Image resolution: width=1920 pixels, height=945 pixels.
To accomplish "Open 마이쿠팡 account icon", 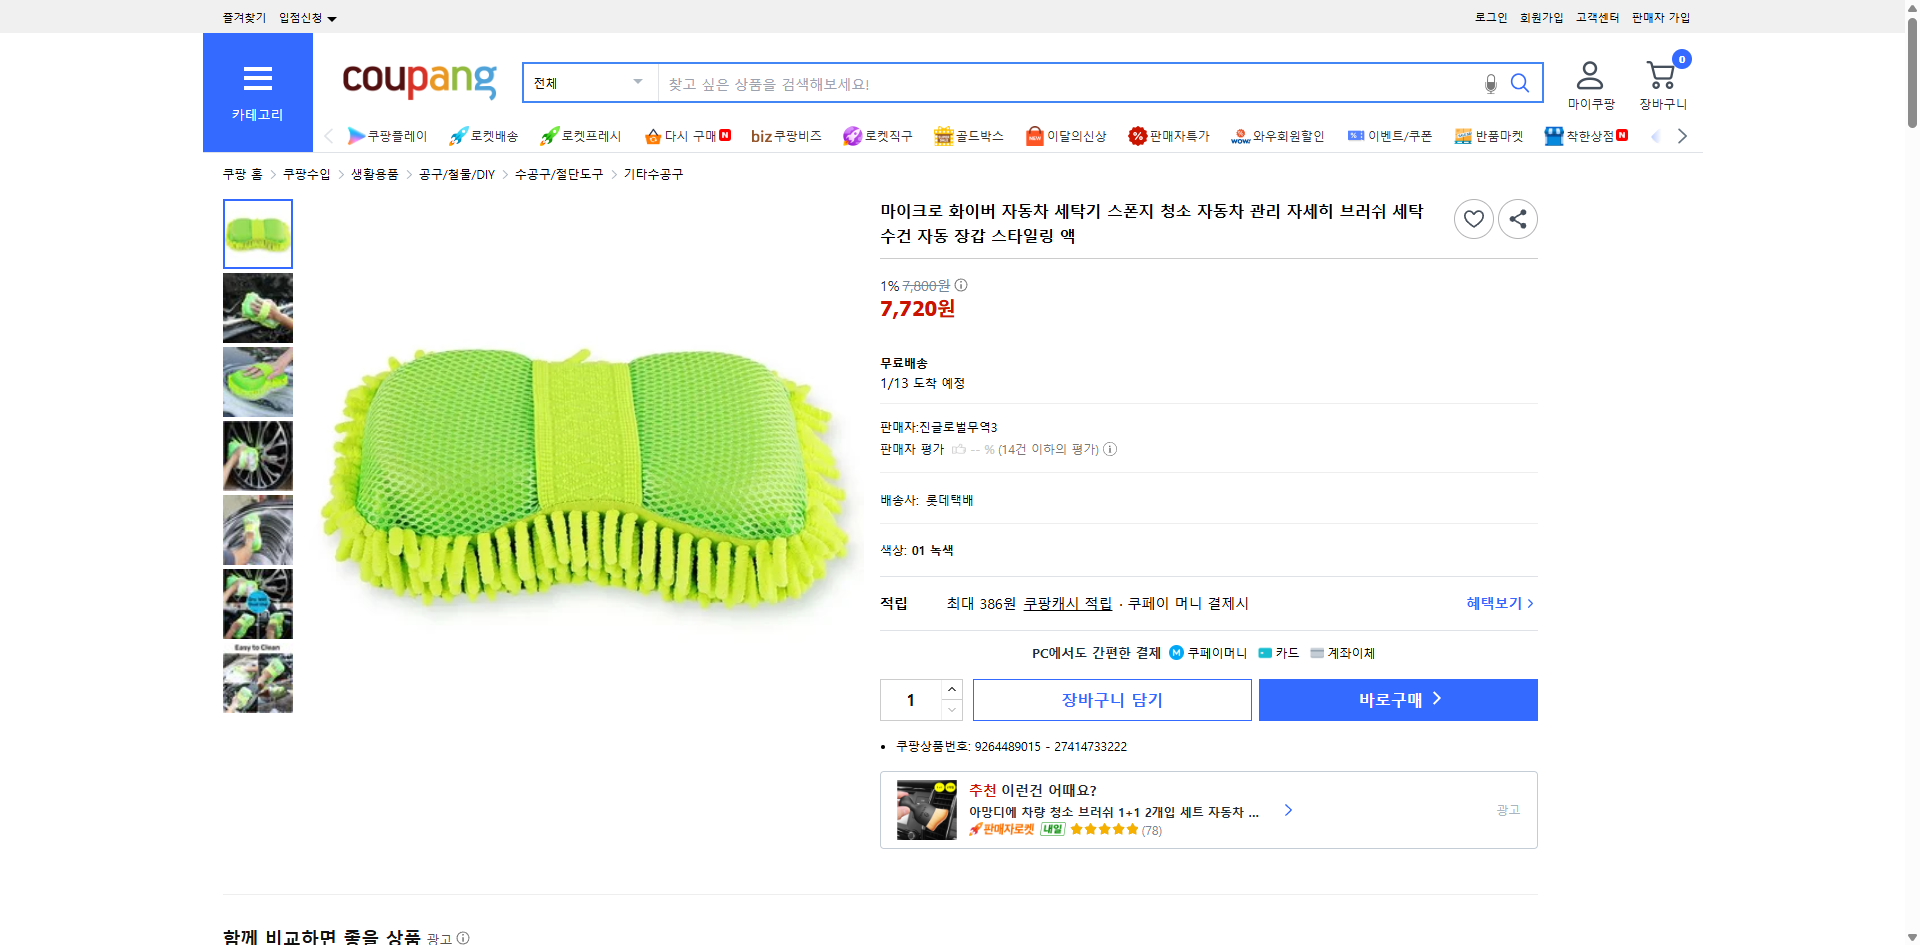I will 1588,74.
